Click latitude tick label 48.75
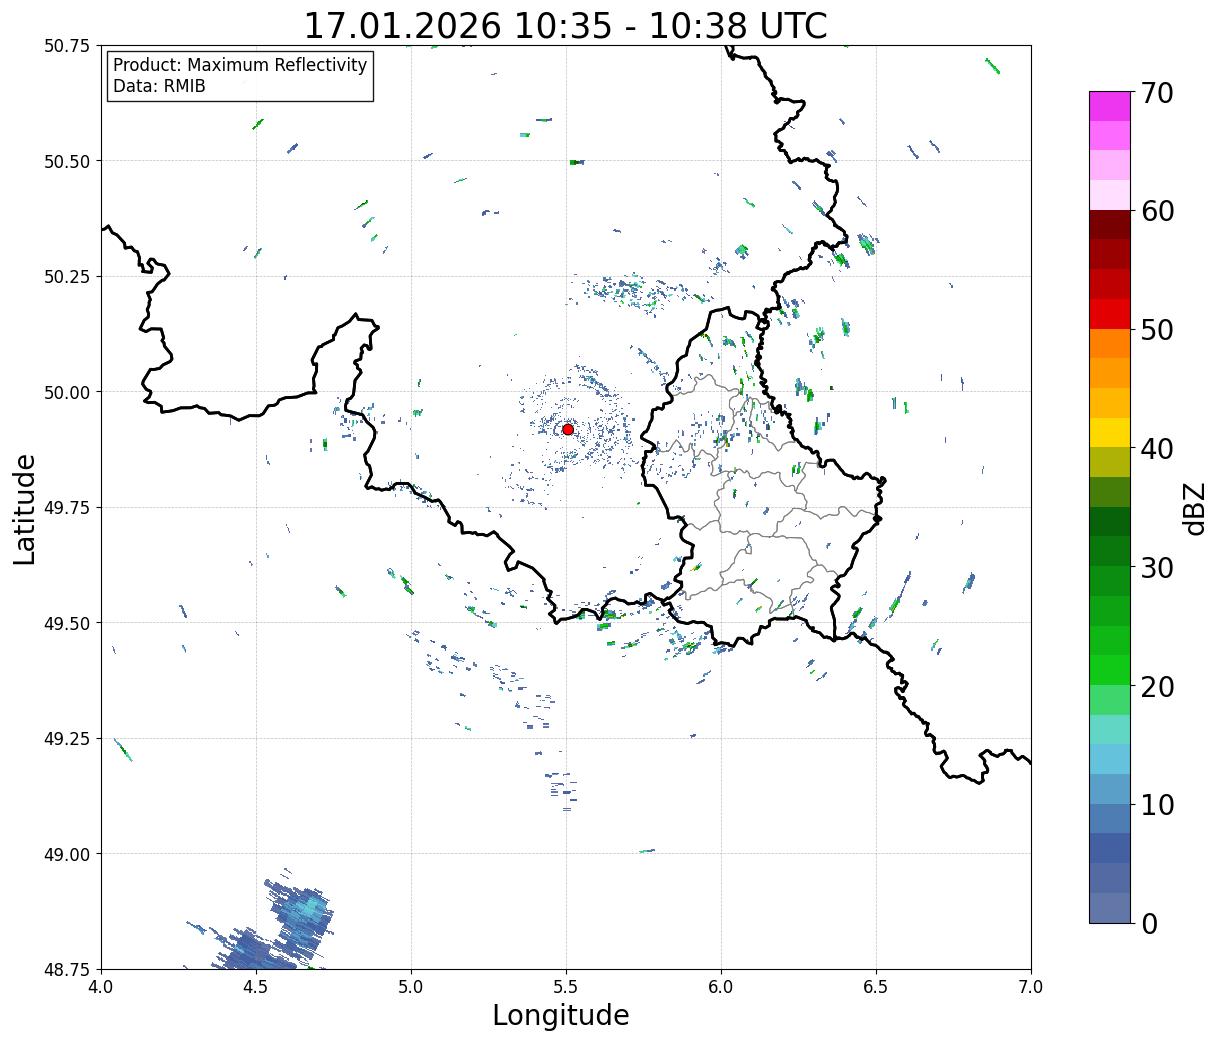The height and width of the screenshot is (1040, 1219). [67, 969]
